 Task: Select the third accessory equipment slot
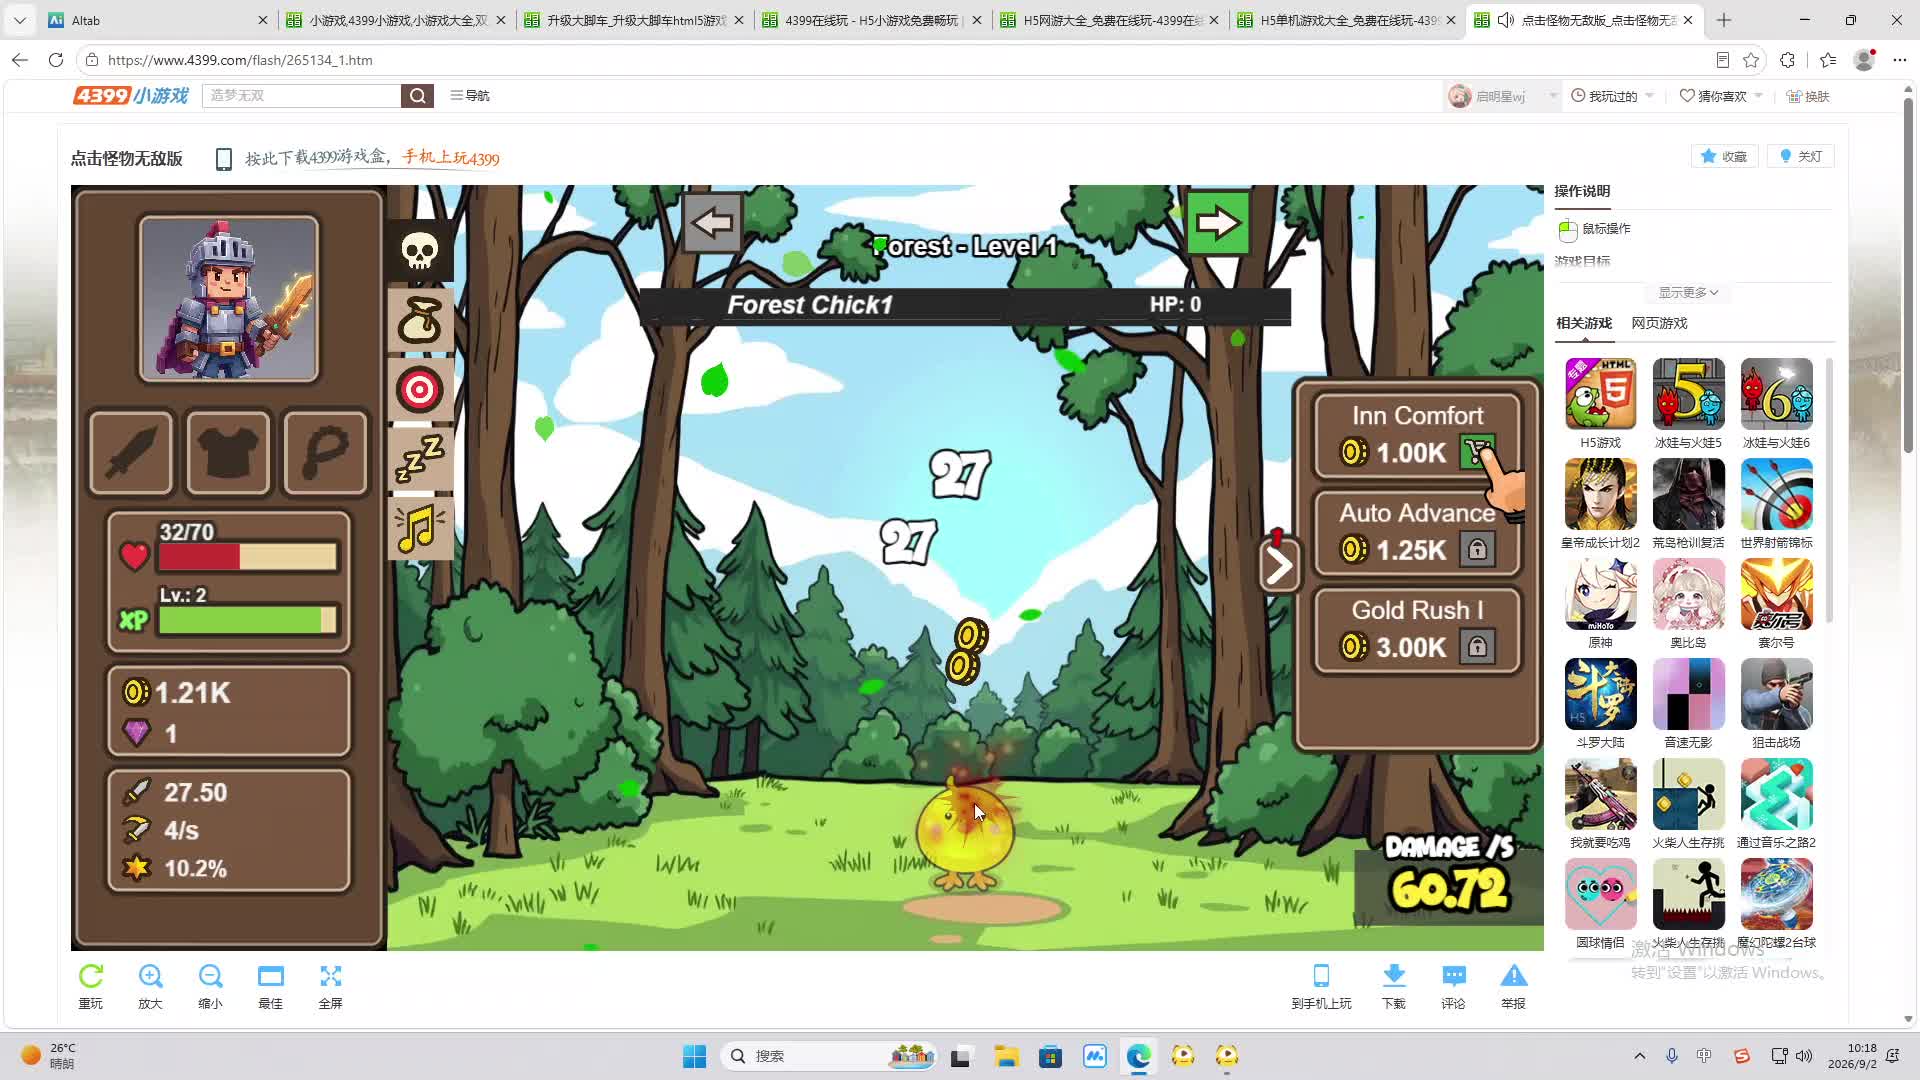click(x=325, y=453)
